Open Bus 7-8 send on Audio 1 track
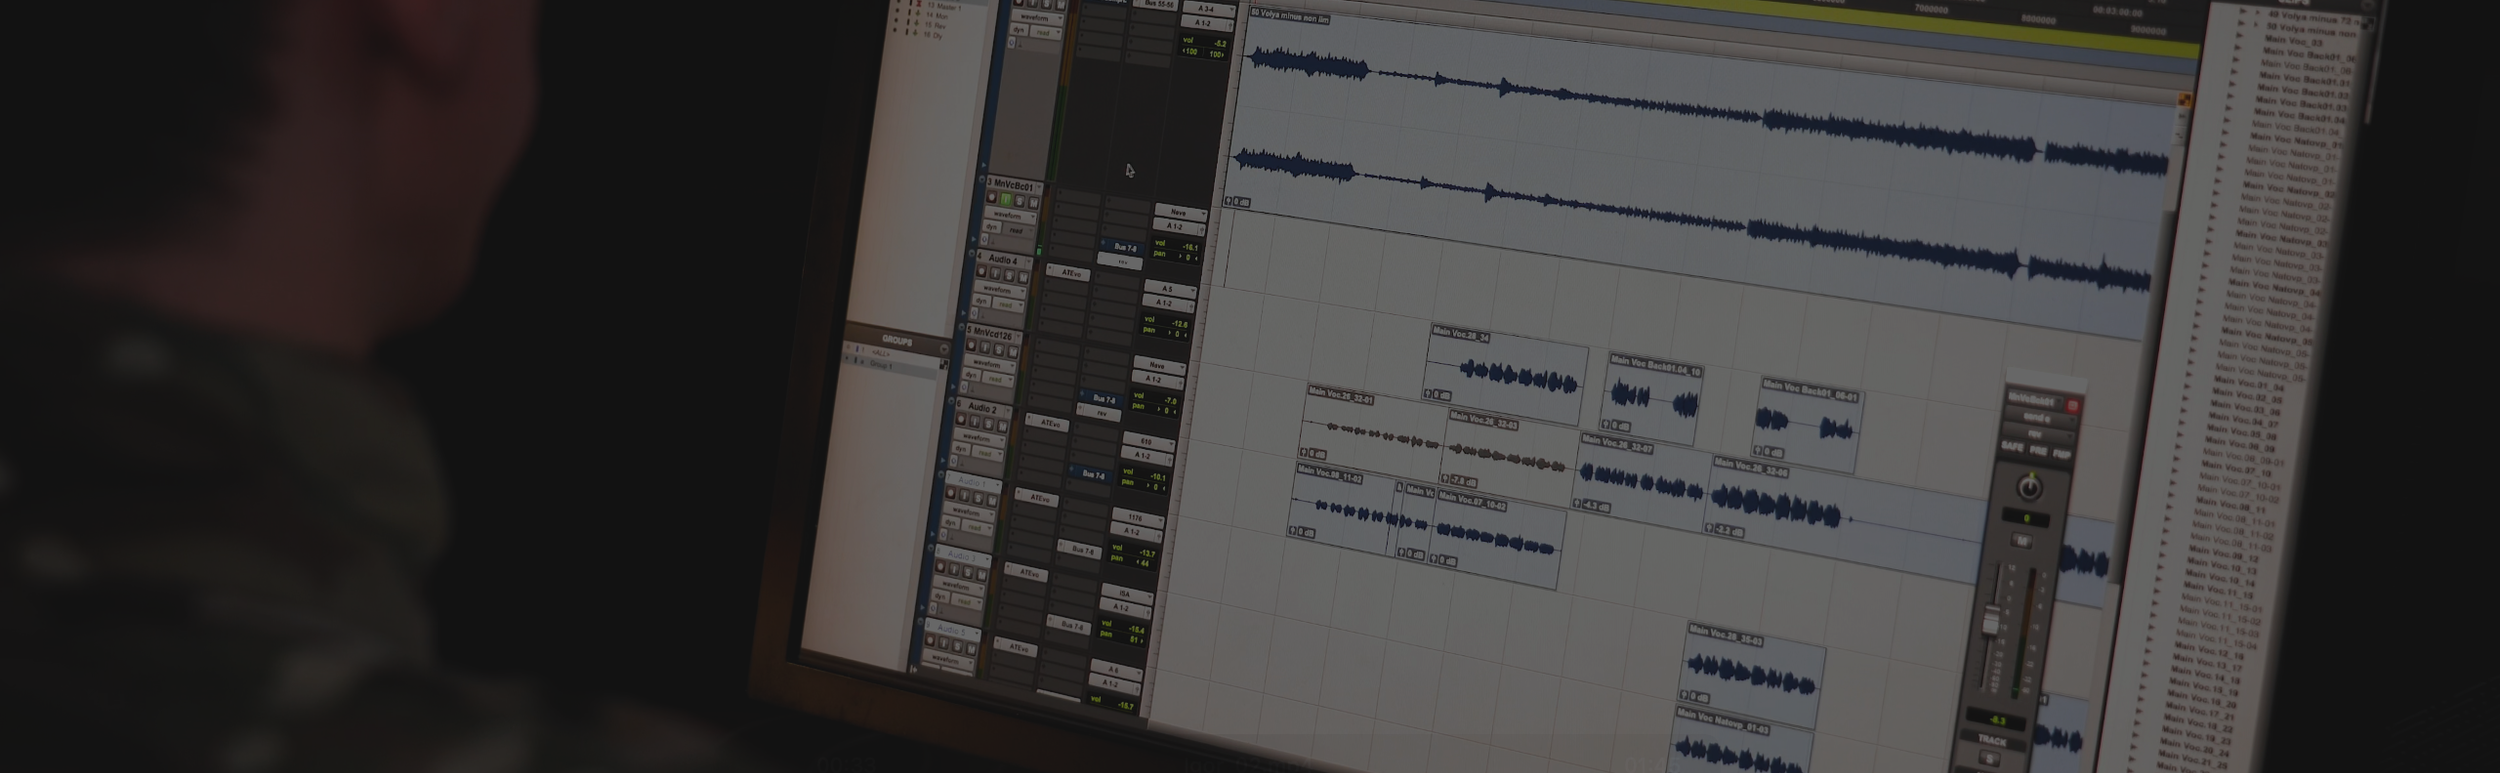This screenshot has width=2500, height=773. click(x=1080, y=549)
